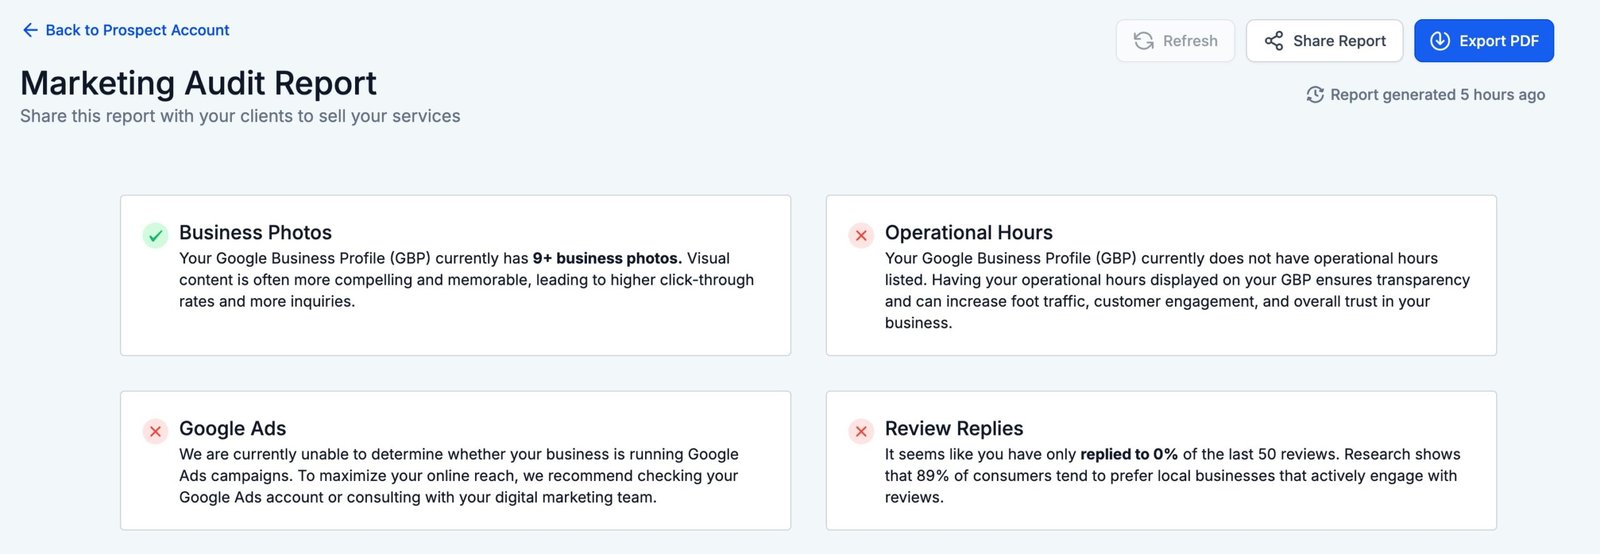Select the Google Ads card heading
Screen dimensions: 1600x554
232,429
